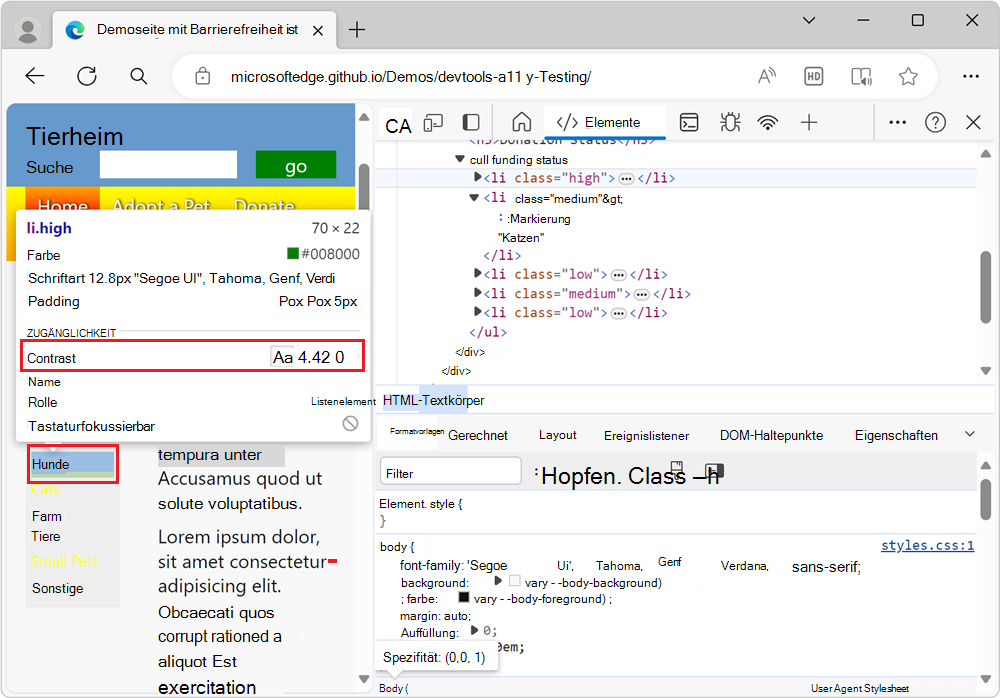Collapse the cull funding status node
The image size is (1000, 698).
(x=460, y=159)
